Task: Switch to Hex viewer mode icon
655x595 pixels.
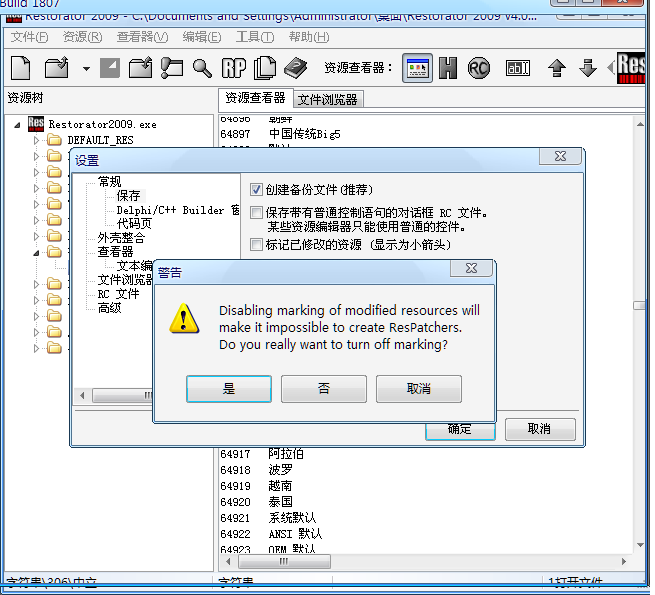Action: click(x=448, y=68)
